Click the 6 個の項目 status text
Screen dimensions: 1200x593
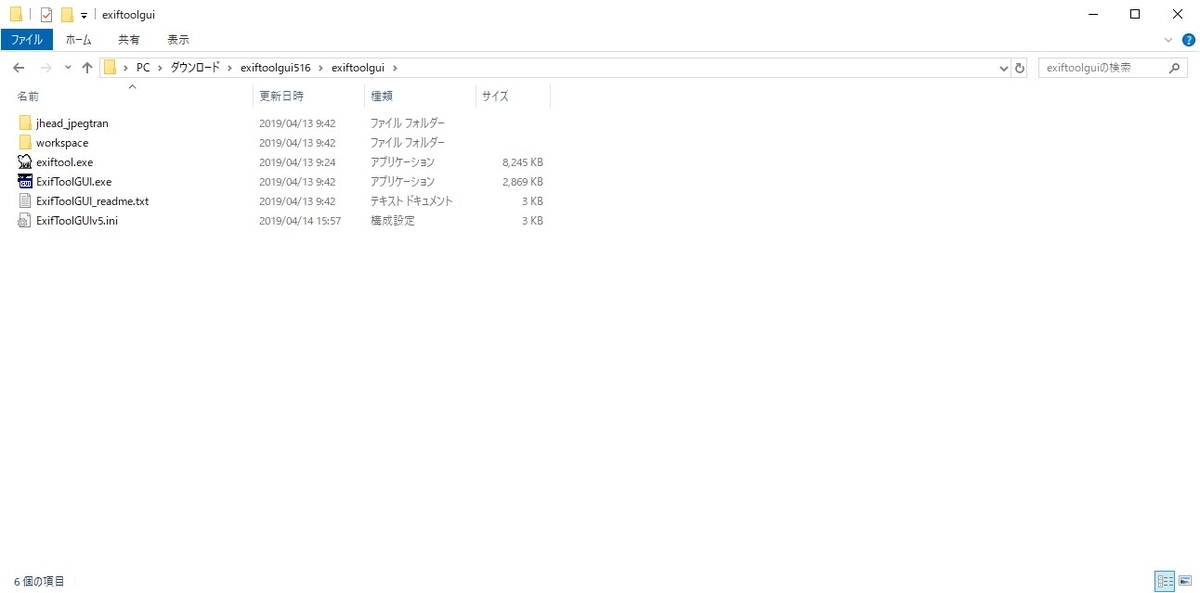click(x=39, y=581)
